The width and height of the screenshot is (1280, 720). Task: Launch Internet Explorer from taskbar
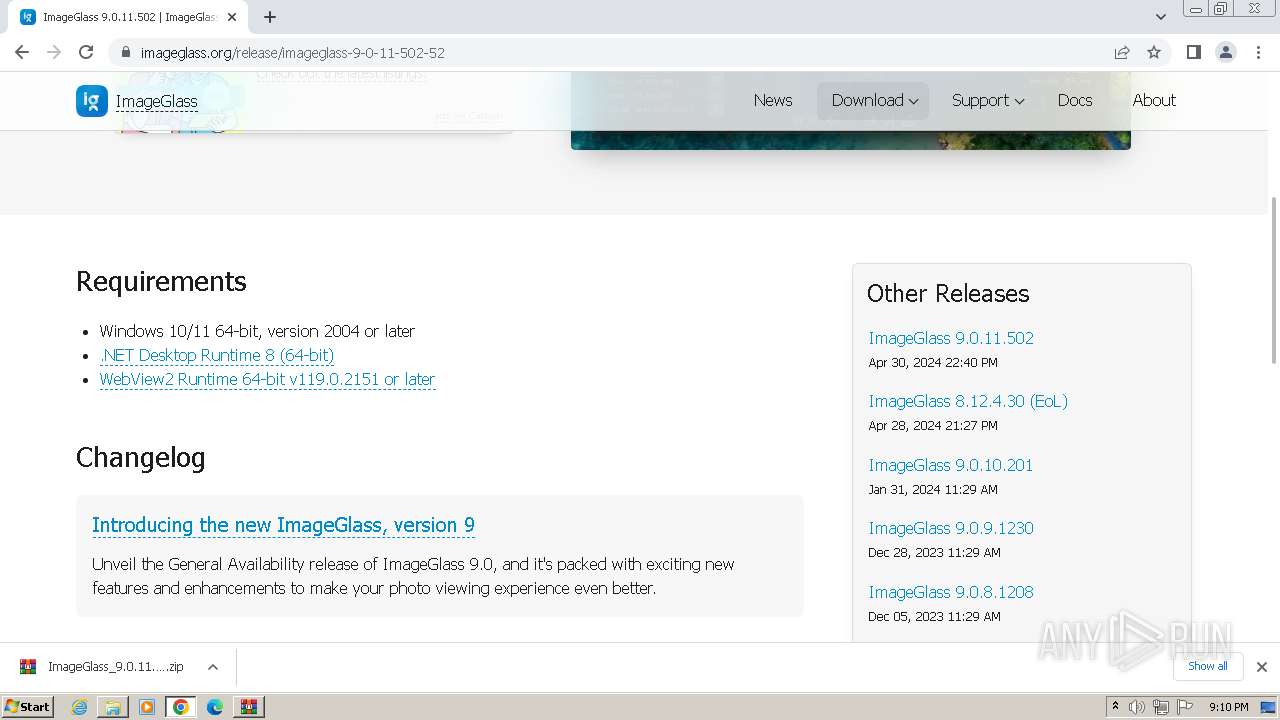click(x=79, y=707)
